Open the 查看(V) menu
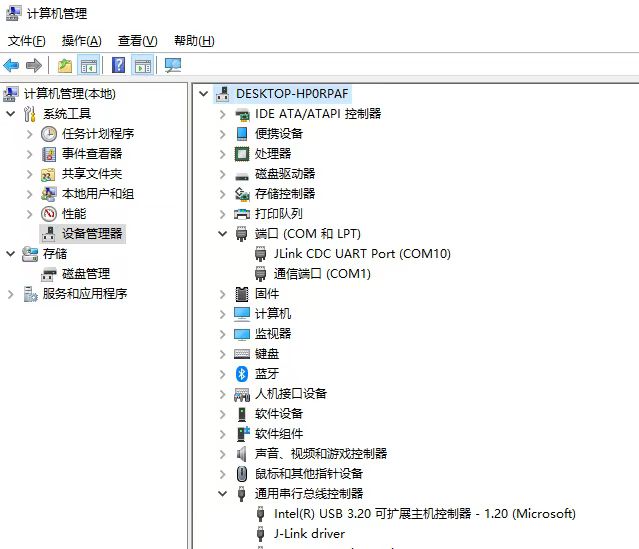The width and height of the screenshot is (639, 549). point(137,41)
